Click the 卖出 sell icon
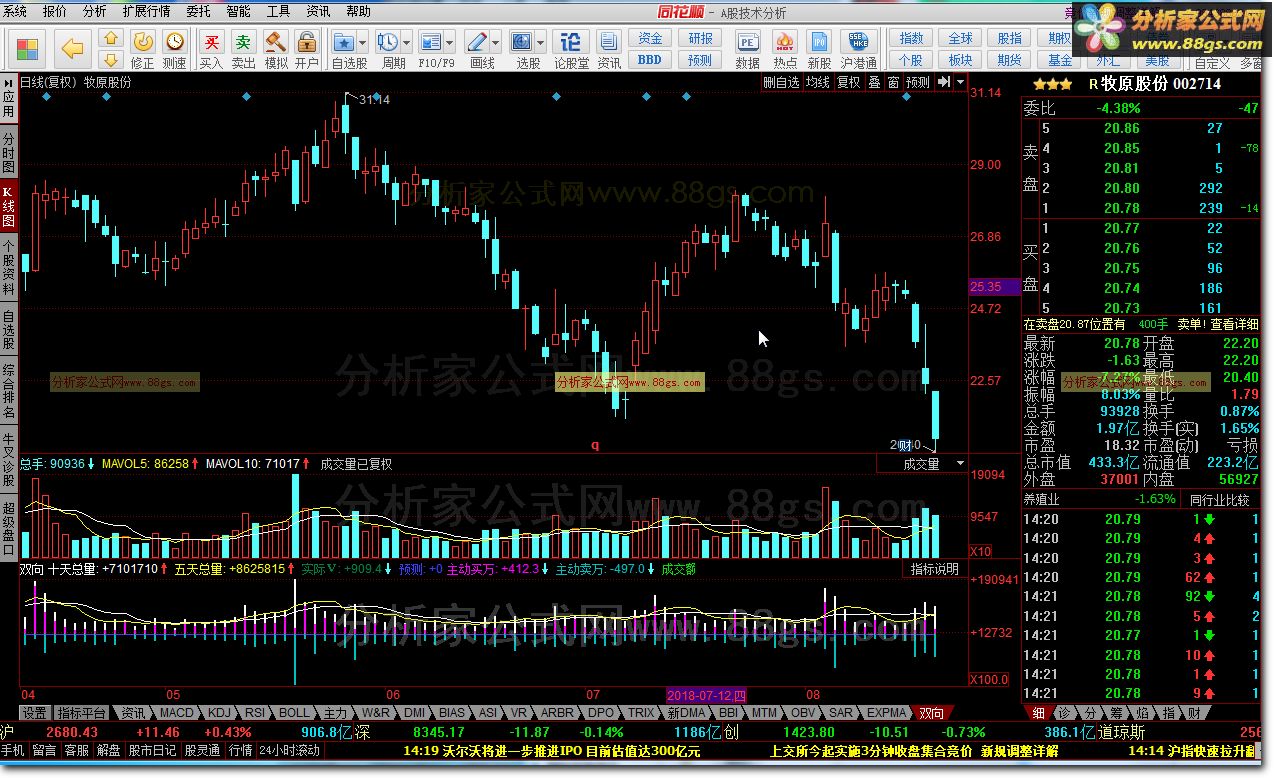The image size is (1274, 778). coord(243,48)
